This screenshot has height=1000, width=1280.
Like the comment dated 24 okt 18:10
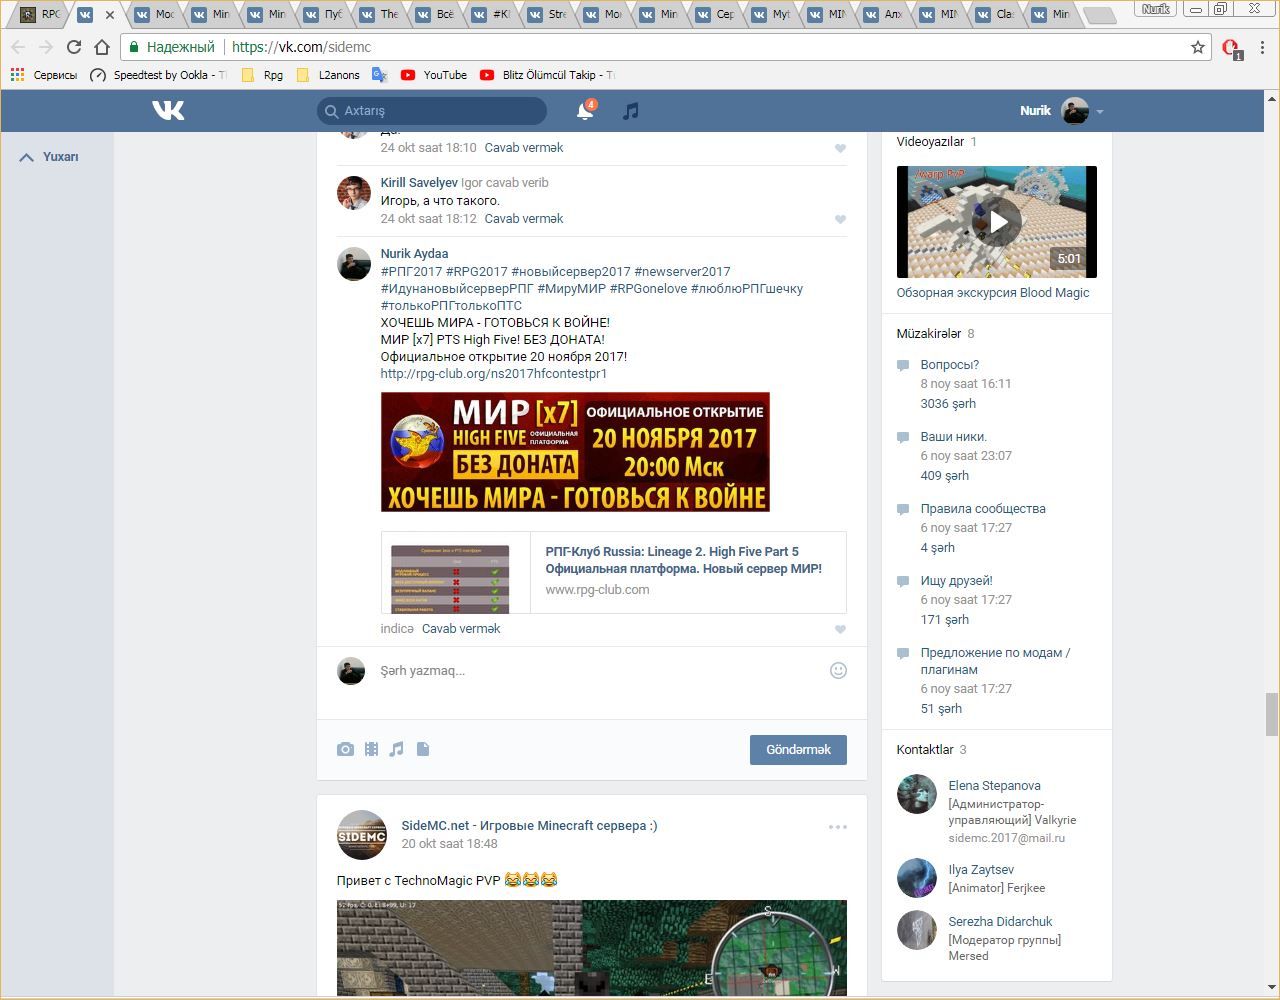[x=840, y=148]
